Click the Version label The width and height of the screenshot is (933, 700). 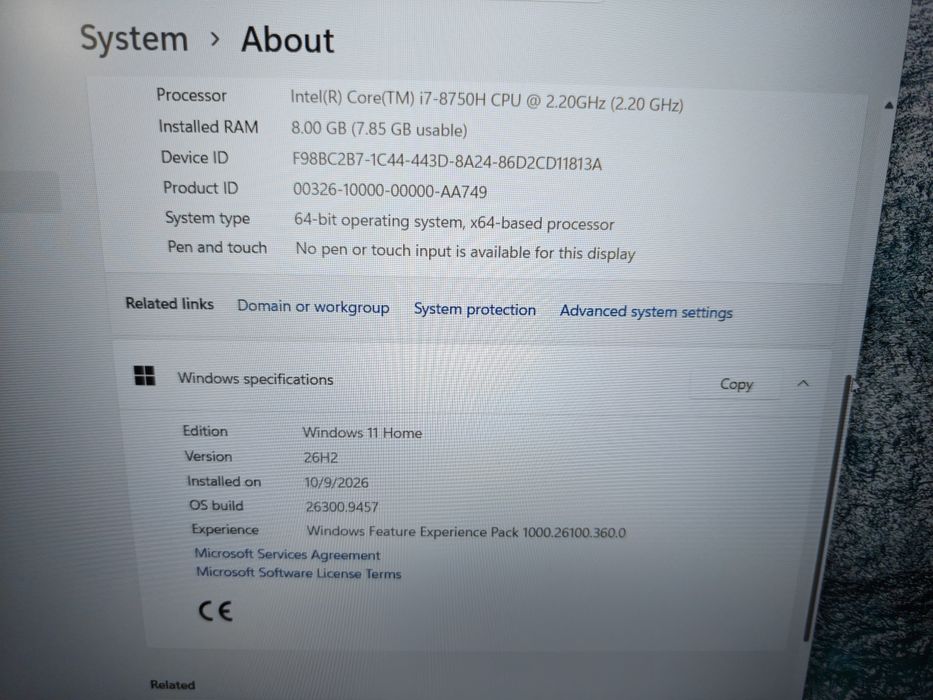click(208, 456)
